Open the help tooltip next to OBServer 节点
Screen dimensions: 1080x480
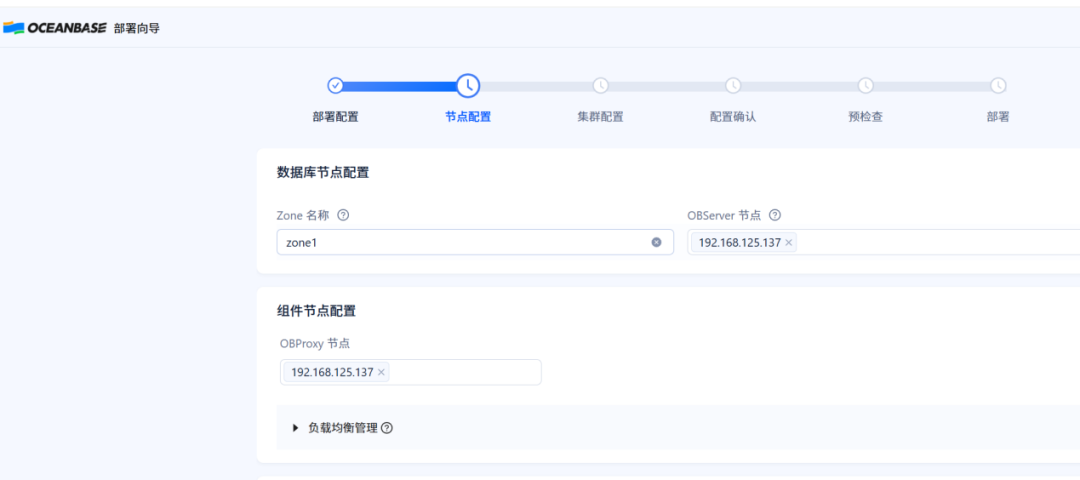pos(774,215)
